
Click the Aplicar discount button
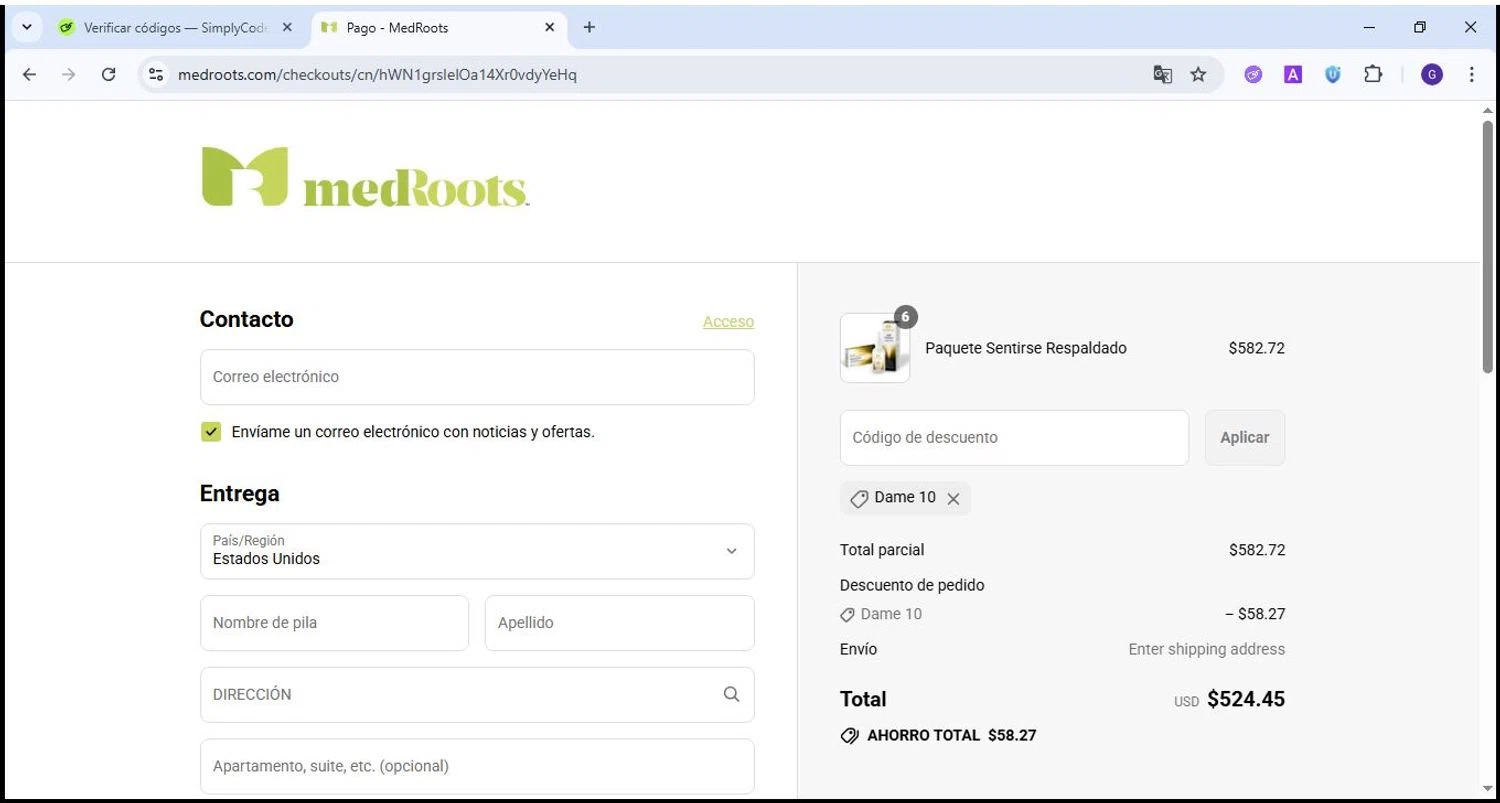(1245, 438)
